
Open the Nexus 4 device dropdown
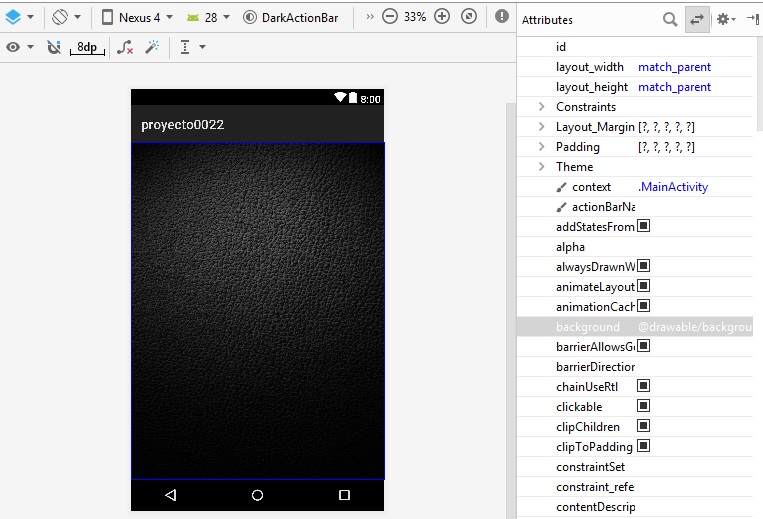click(138, 17)
